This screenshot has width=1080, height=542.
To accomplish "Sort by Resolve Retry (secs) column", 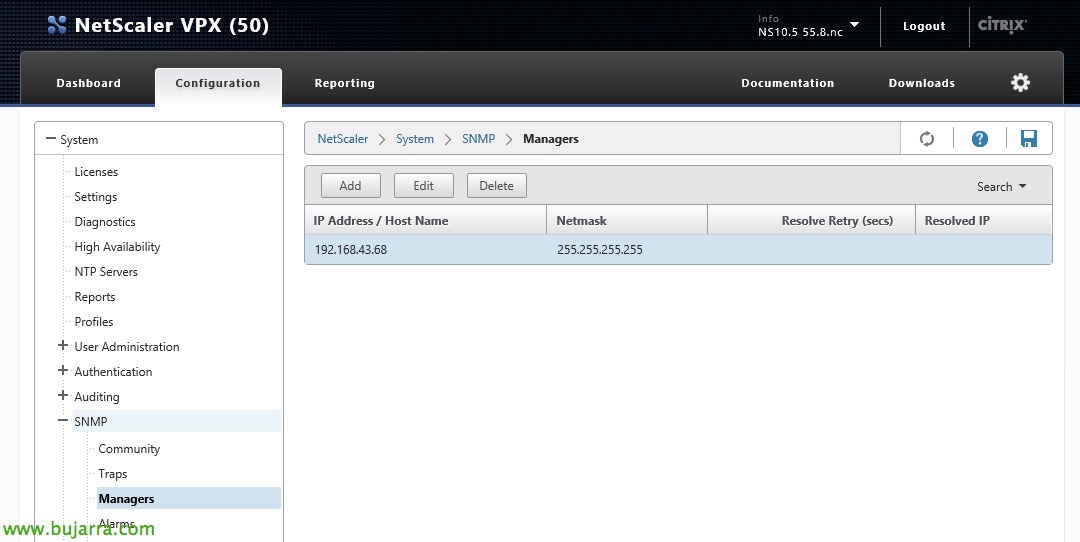I will click(811, 220).
